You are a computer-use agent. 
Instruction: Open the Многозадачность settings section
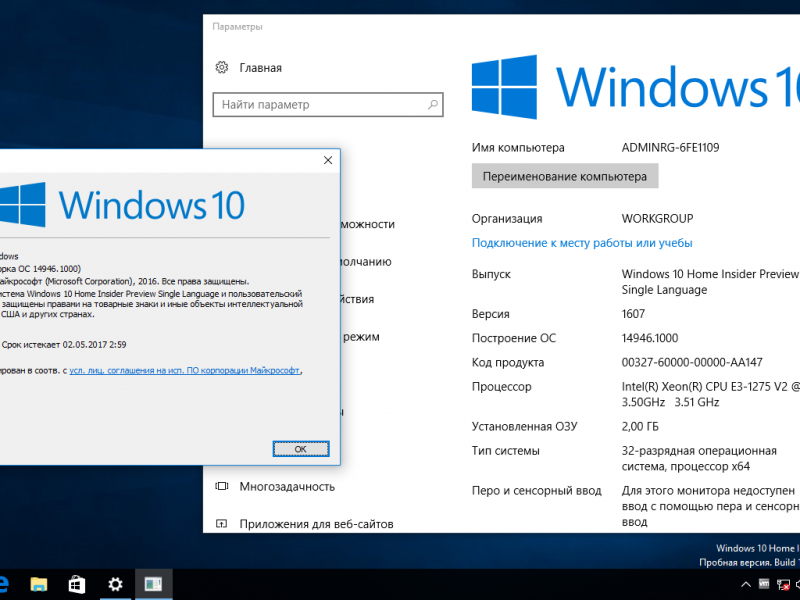[x=287, y=487]
